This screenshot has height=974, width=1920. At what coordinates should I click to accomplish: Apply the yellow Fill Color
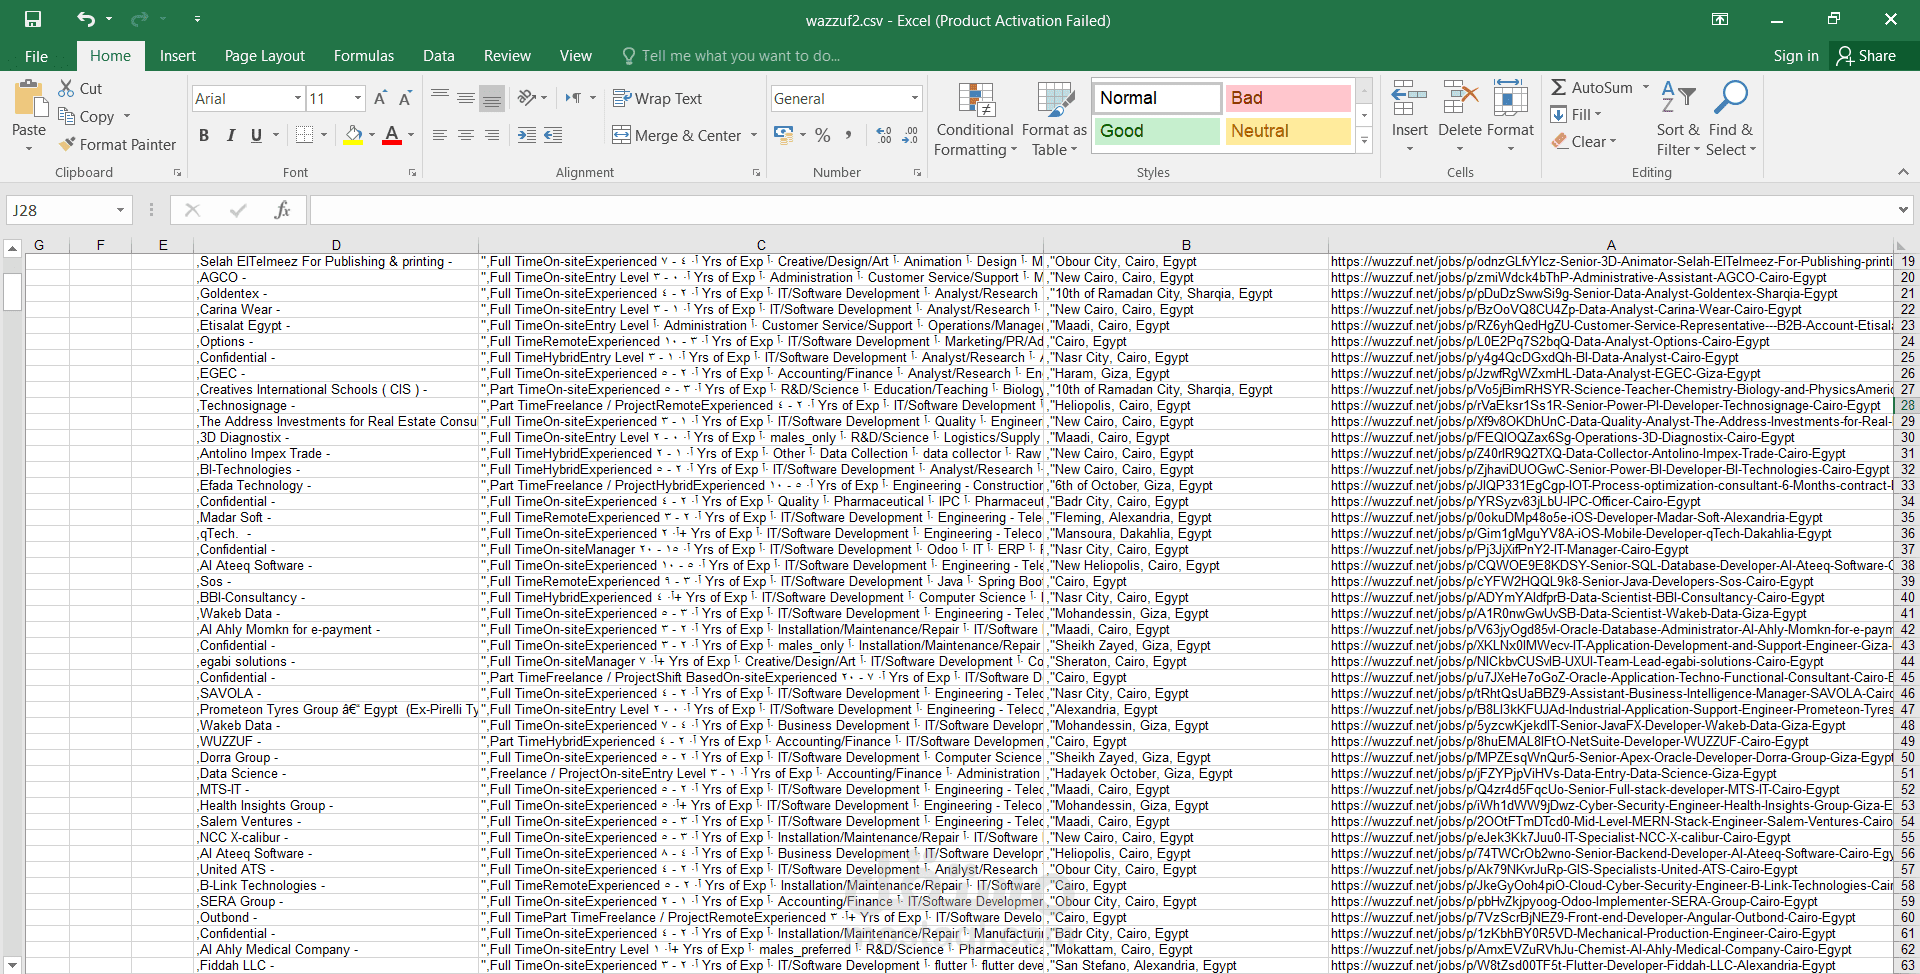354,135
